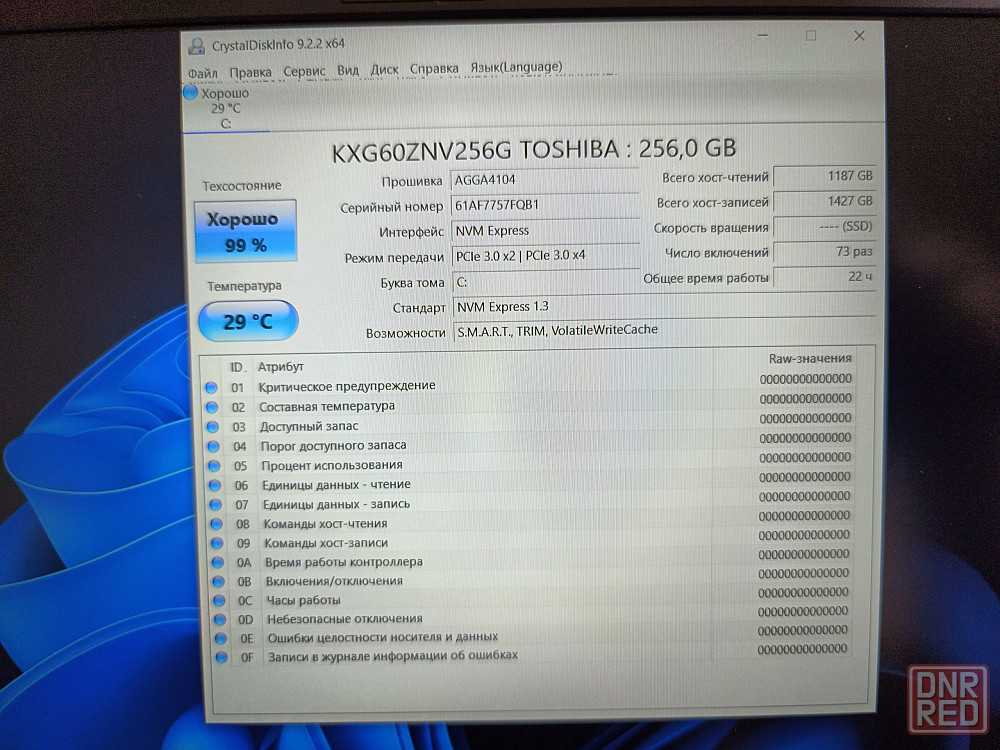Click status icon for Ошибки целостности носителя row
Image resolution: width=1000 pixels, height=750 pixels.
pos(221,638)
